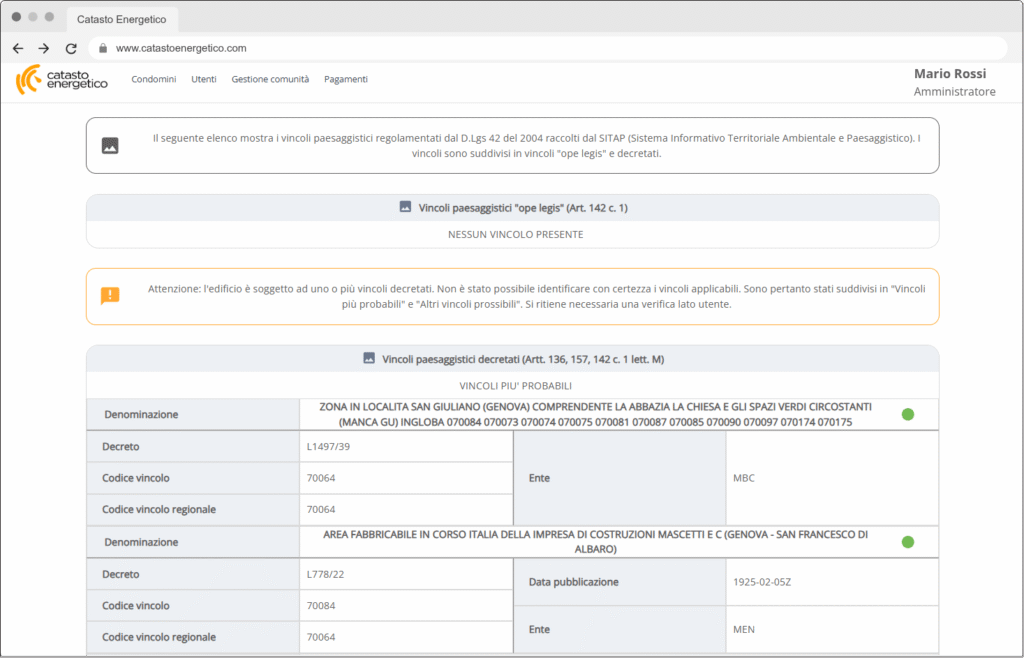Screen dimensions: 1024x658
Task: Click the orange warning alert icon
Action: [110, 296]
